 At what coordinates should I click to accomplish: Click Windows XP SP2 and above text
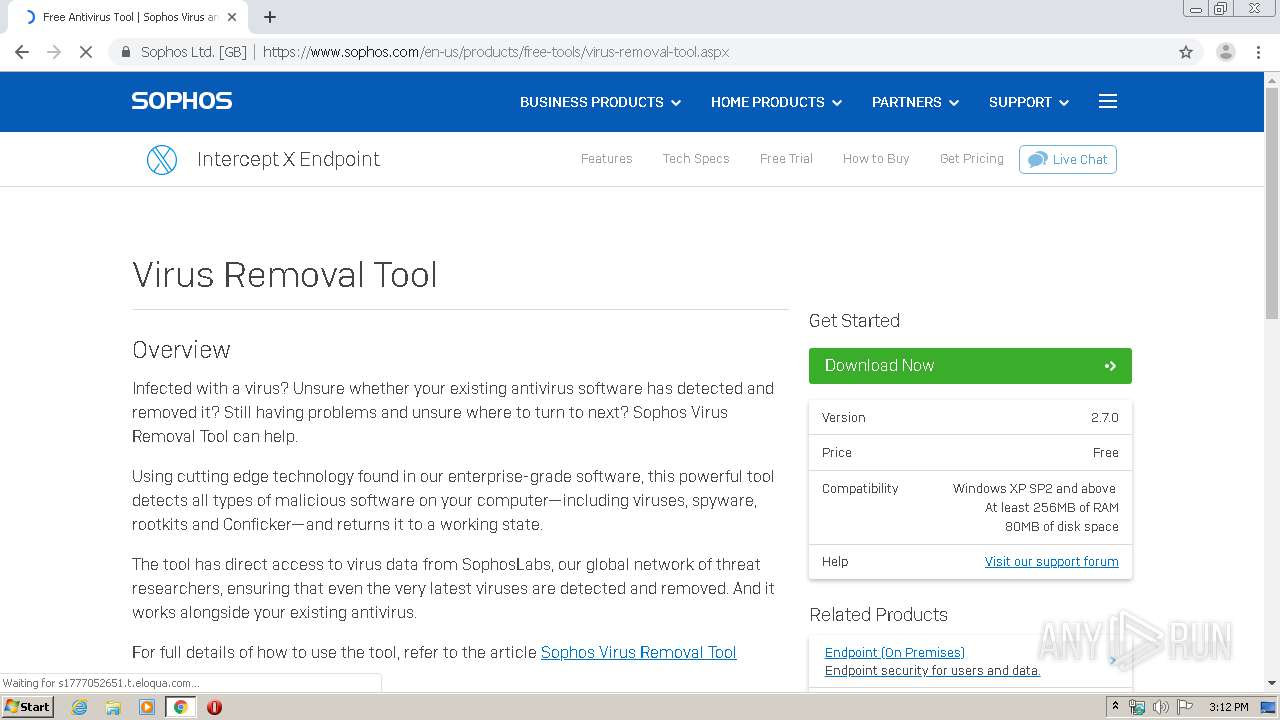[1034, 489]
